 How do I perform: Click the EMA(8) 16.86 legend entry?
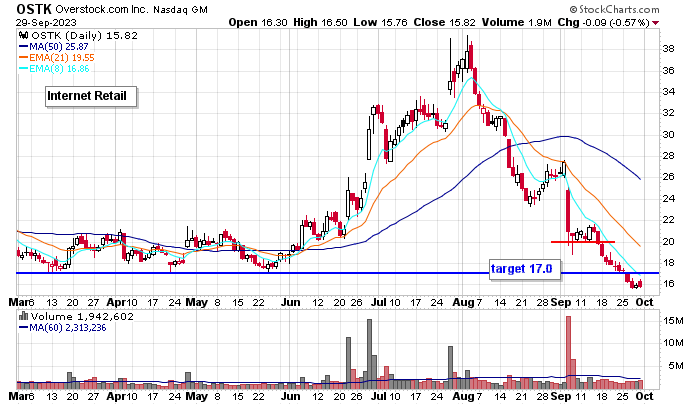click(x=54, y=69)
